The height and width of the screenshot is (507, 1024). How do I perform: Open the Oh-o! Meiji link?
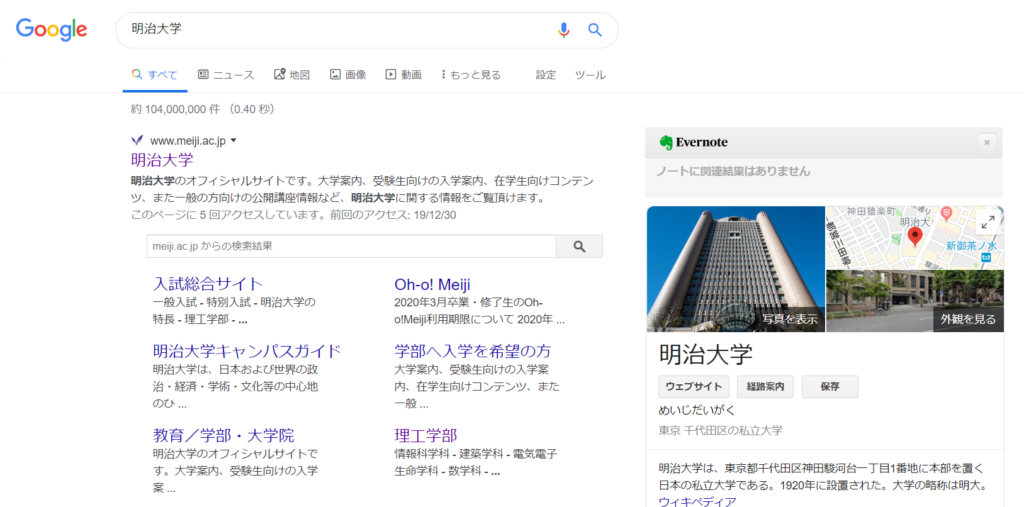[432, 284]
